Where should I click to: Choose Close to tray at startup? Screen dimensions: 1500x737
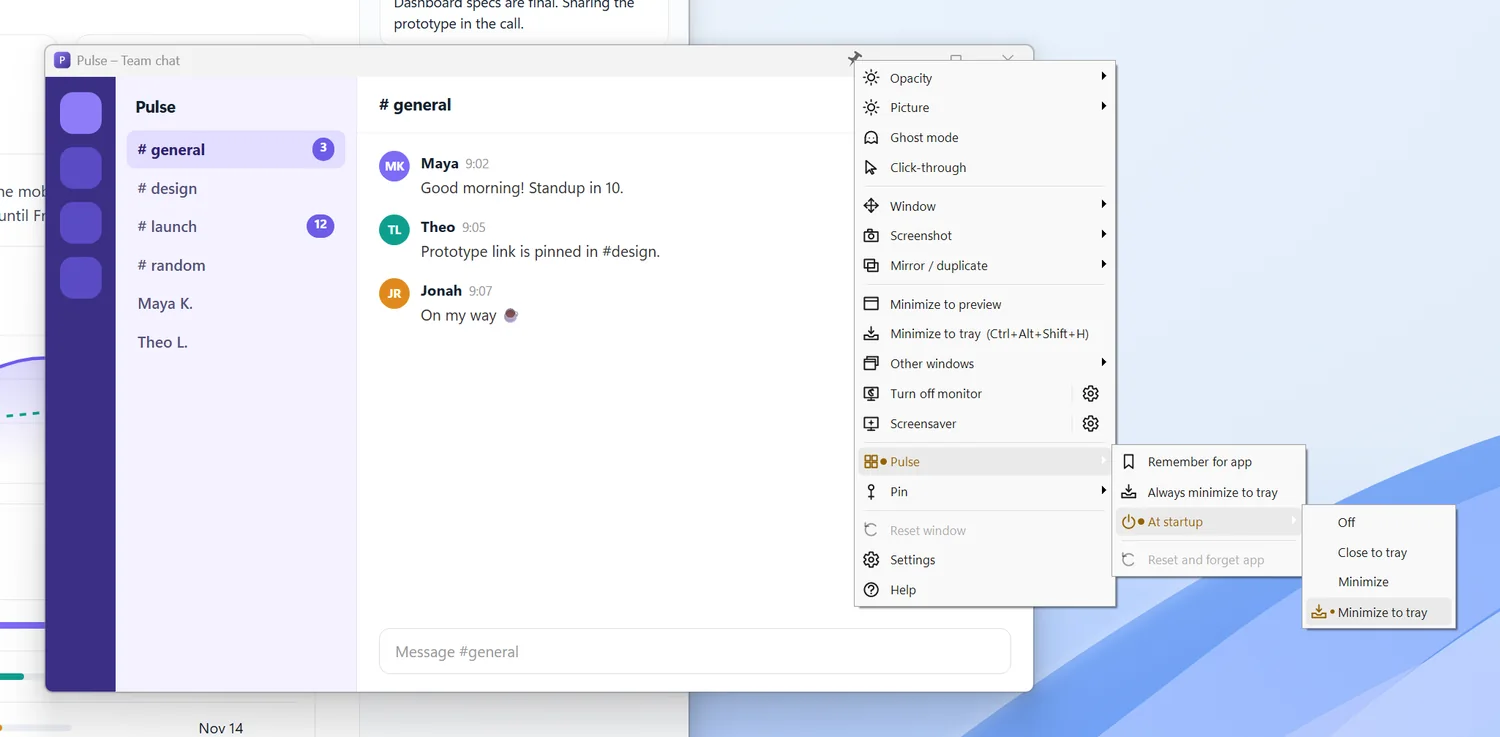(x=1379, y=553)
